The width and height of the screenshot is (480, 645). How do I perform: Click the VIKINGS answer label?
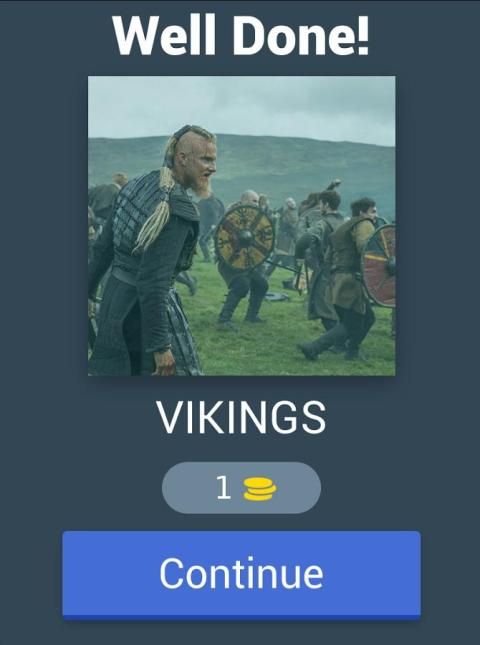(x=241, y=418)
